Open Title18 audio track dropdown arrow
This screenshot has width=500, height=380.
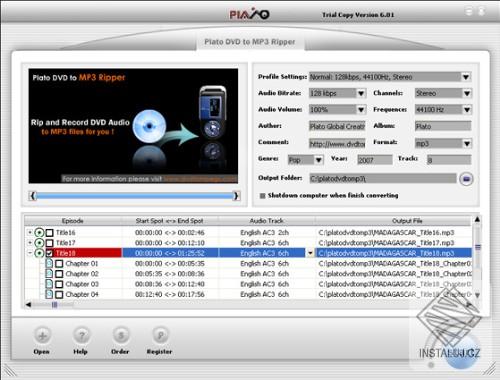(x=310, y=253)
